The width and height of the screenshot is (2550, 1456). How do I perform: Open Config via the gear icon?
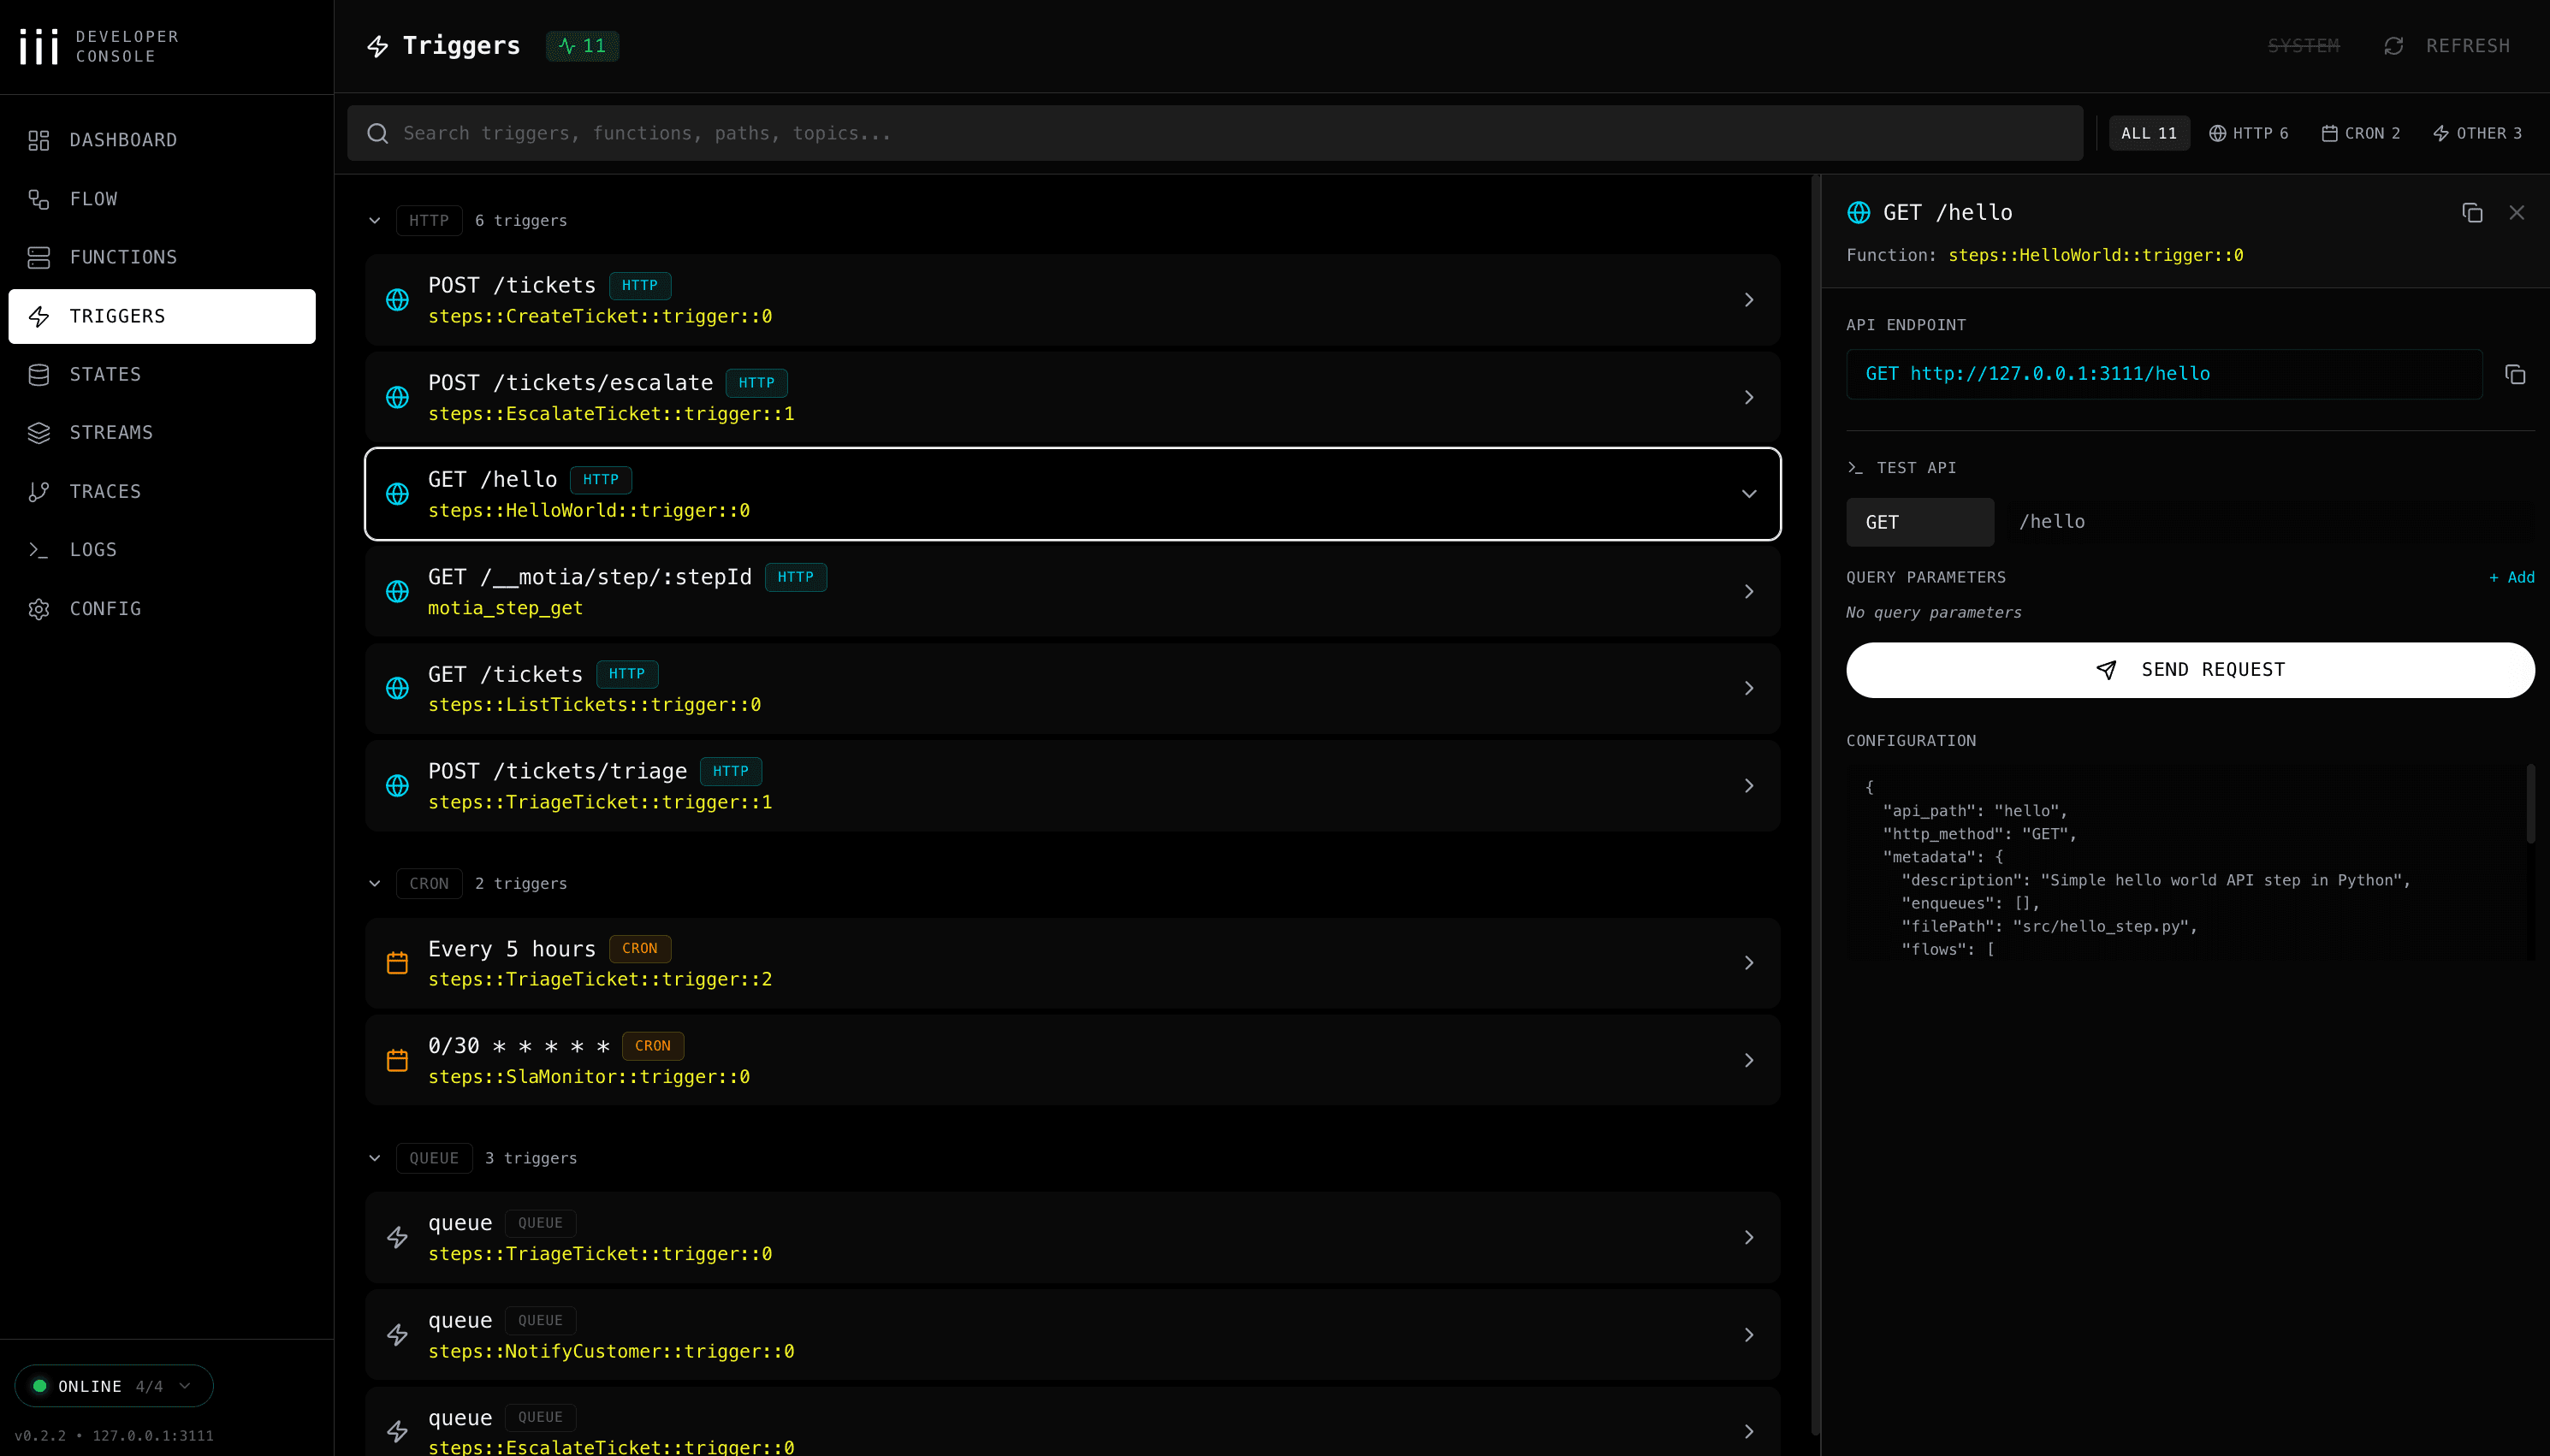39,608
